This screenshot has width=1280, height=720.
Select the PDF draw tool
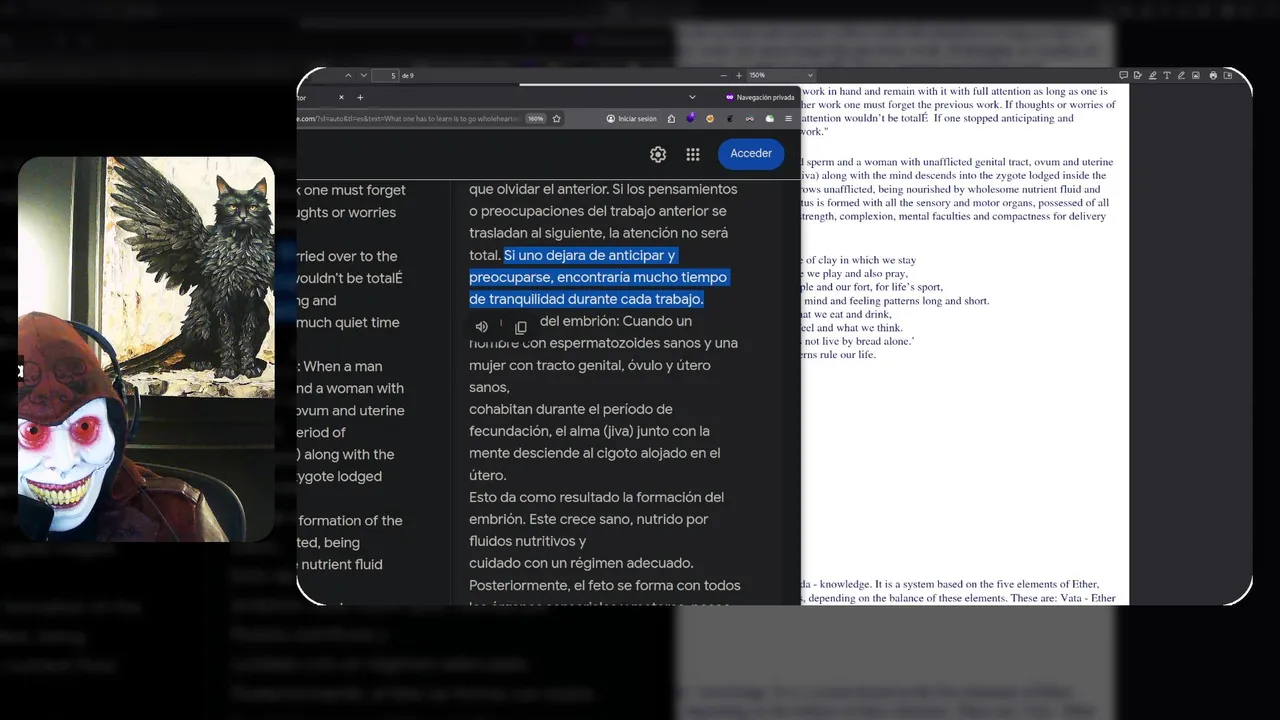point(1181,75)
